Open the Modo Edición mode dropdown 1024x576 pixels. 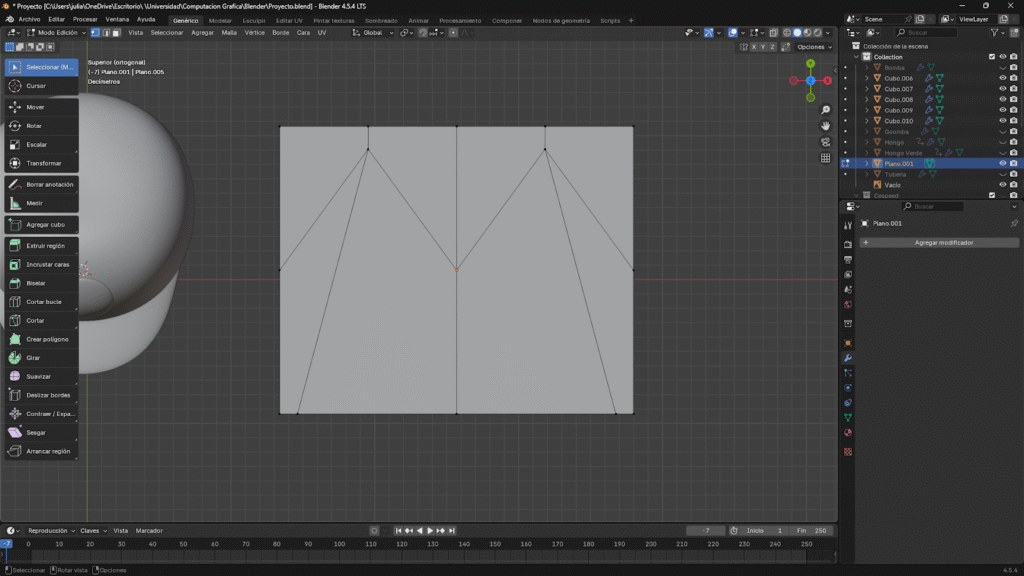click(x=58, y=32)
